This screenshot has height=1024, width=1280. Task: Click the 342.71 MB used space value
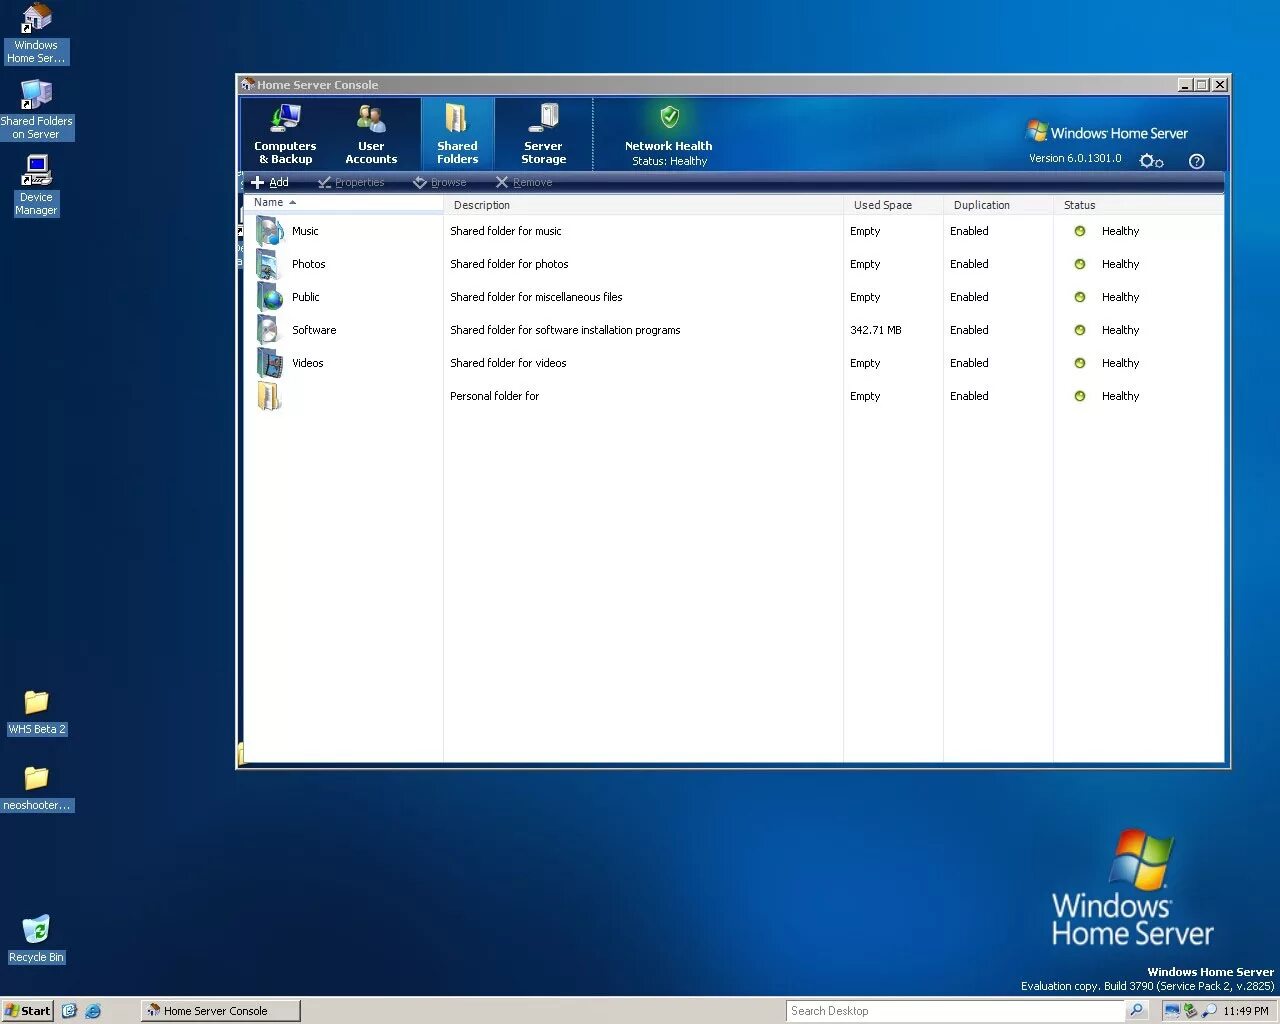click(876, 330)
